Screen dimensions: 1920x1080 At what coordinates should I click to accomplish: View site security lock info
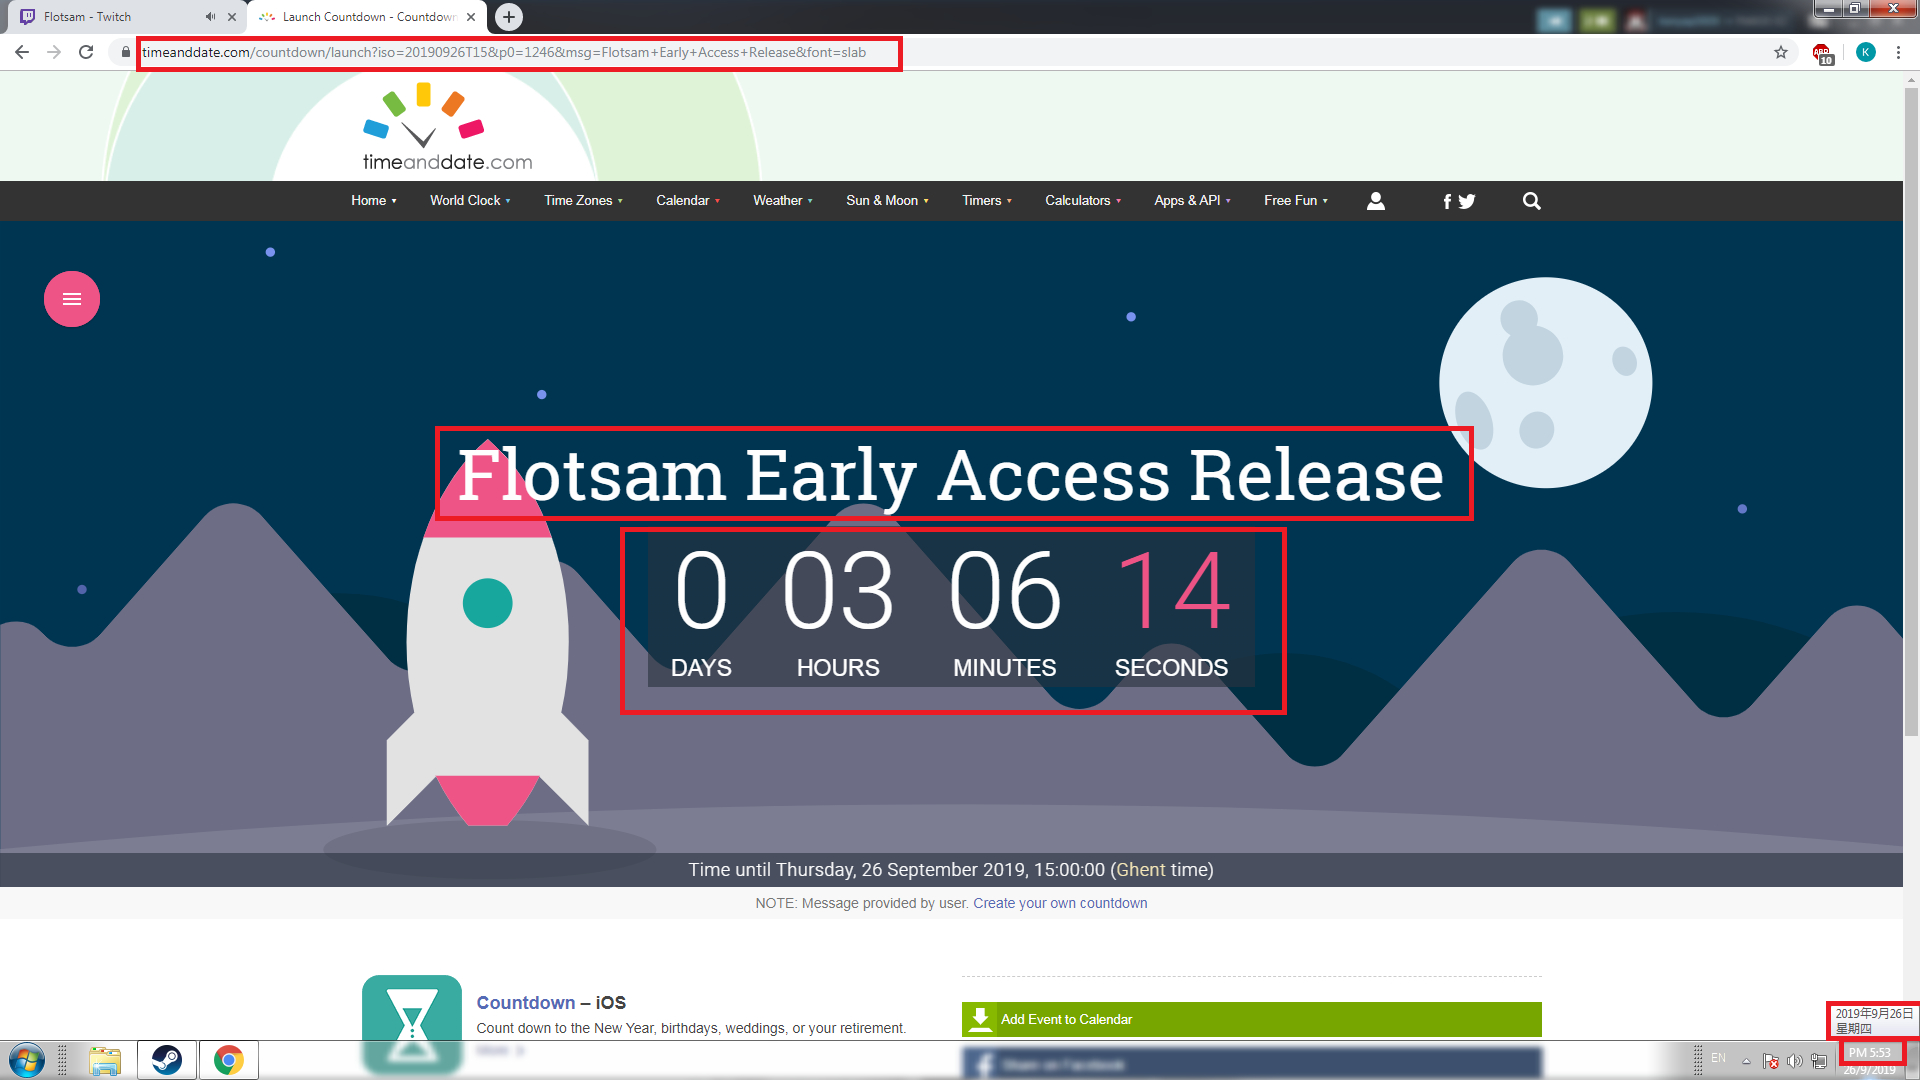[x=125, y=52]
